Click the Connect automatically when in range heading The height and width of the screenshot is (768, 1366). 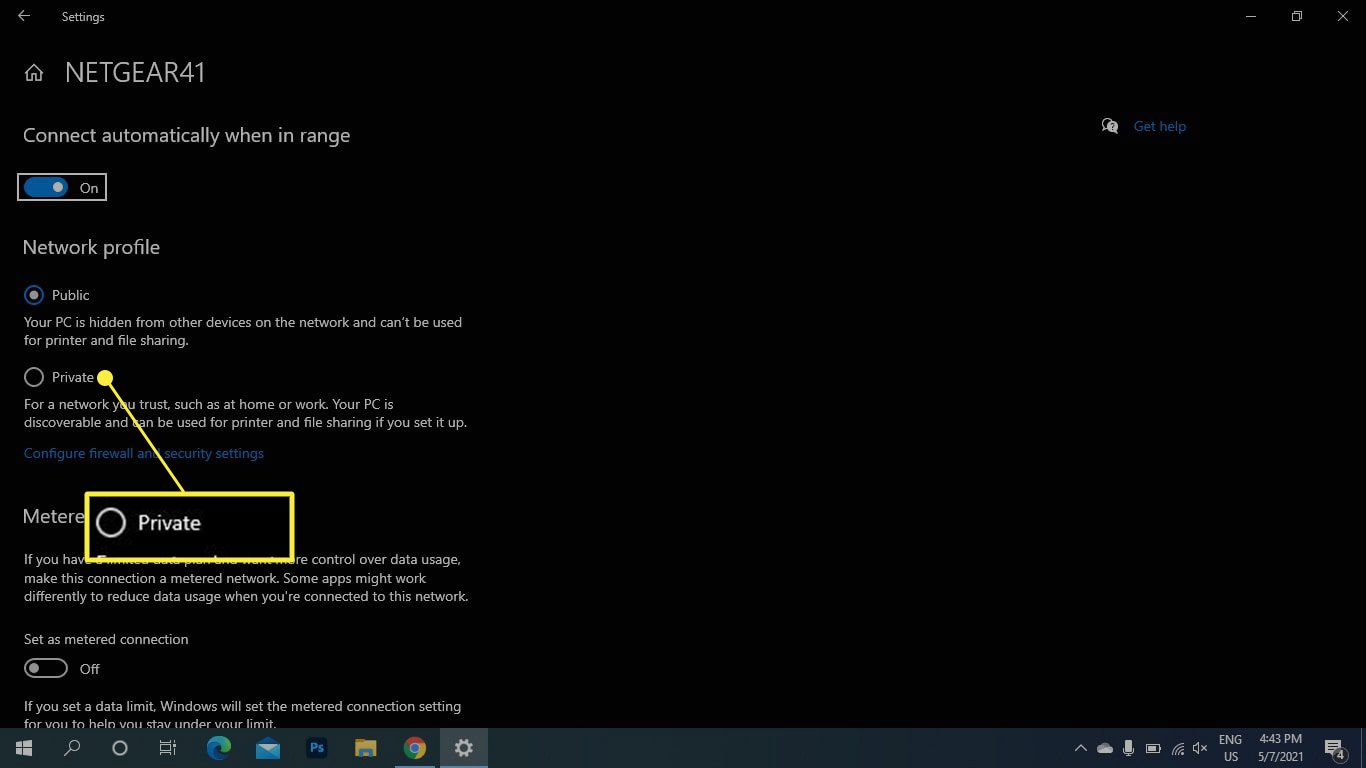(x=186, y=135)
